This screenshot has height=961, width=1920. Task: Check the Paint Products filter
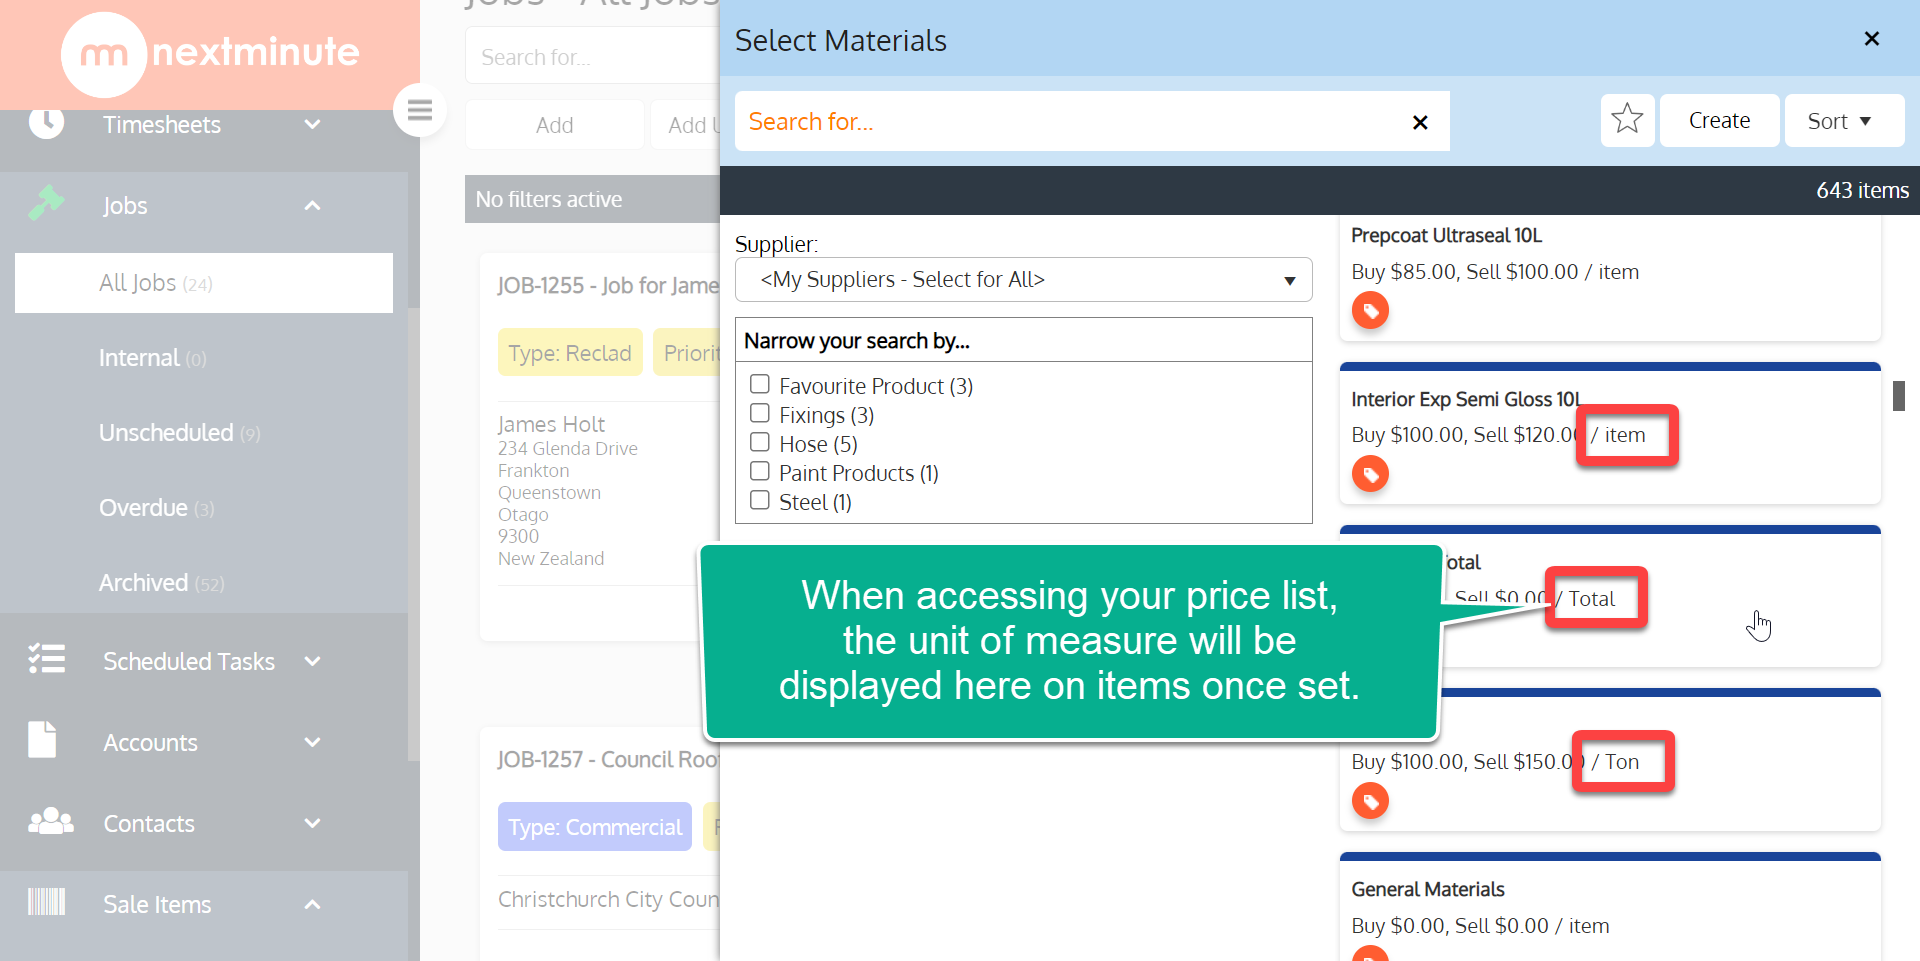pyautogui.click(x=760, y=471)
